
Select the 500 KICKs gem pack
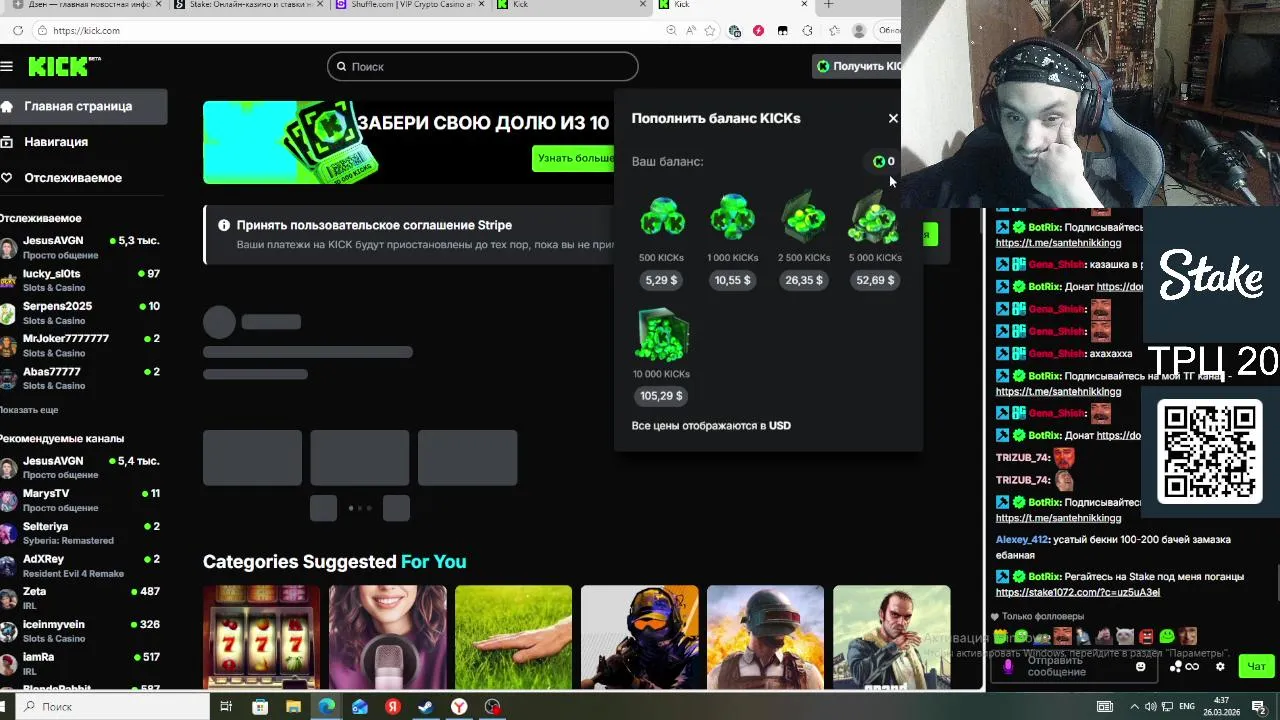pyautogui.click(x=661, y=217)
